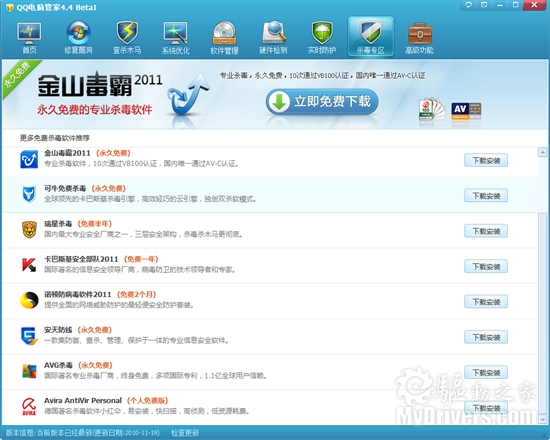
Task: Click the AVG杀毒 description text
Action: (156, 376)
